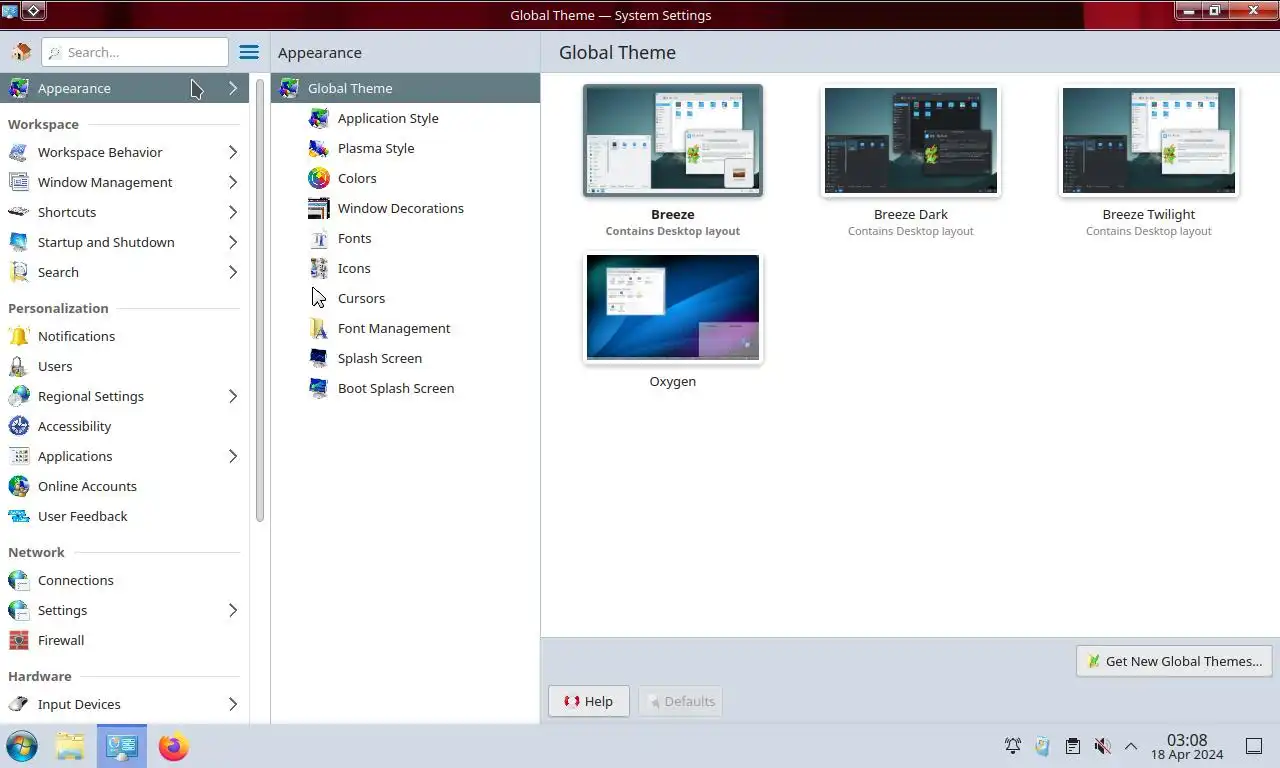Click Show Desktop button in taskbar
Viewport: 1280px width, 768px height.
1254,746
